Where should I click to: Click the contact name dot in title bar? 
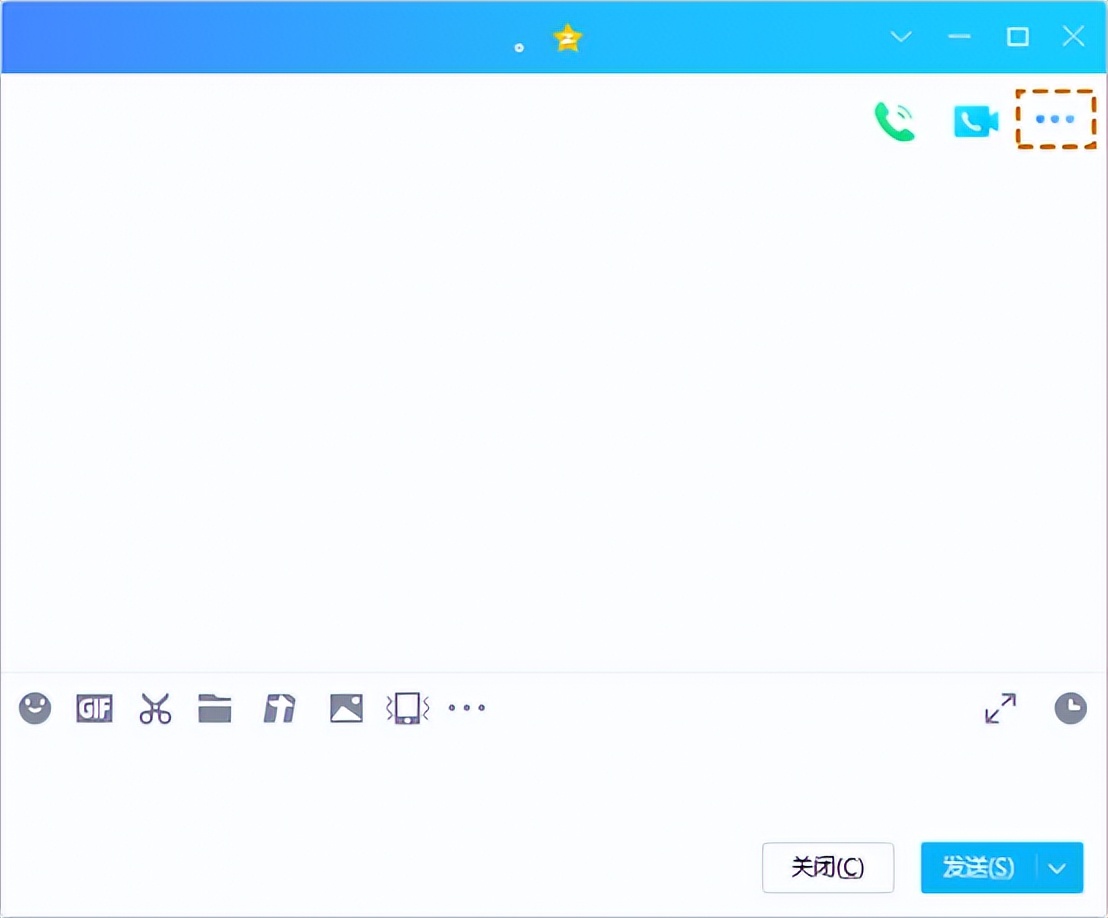point(519,47)
